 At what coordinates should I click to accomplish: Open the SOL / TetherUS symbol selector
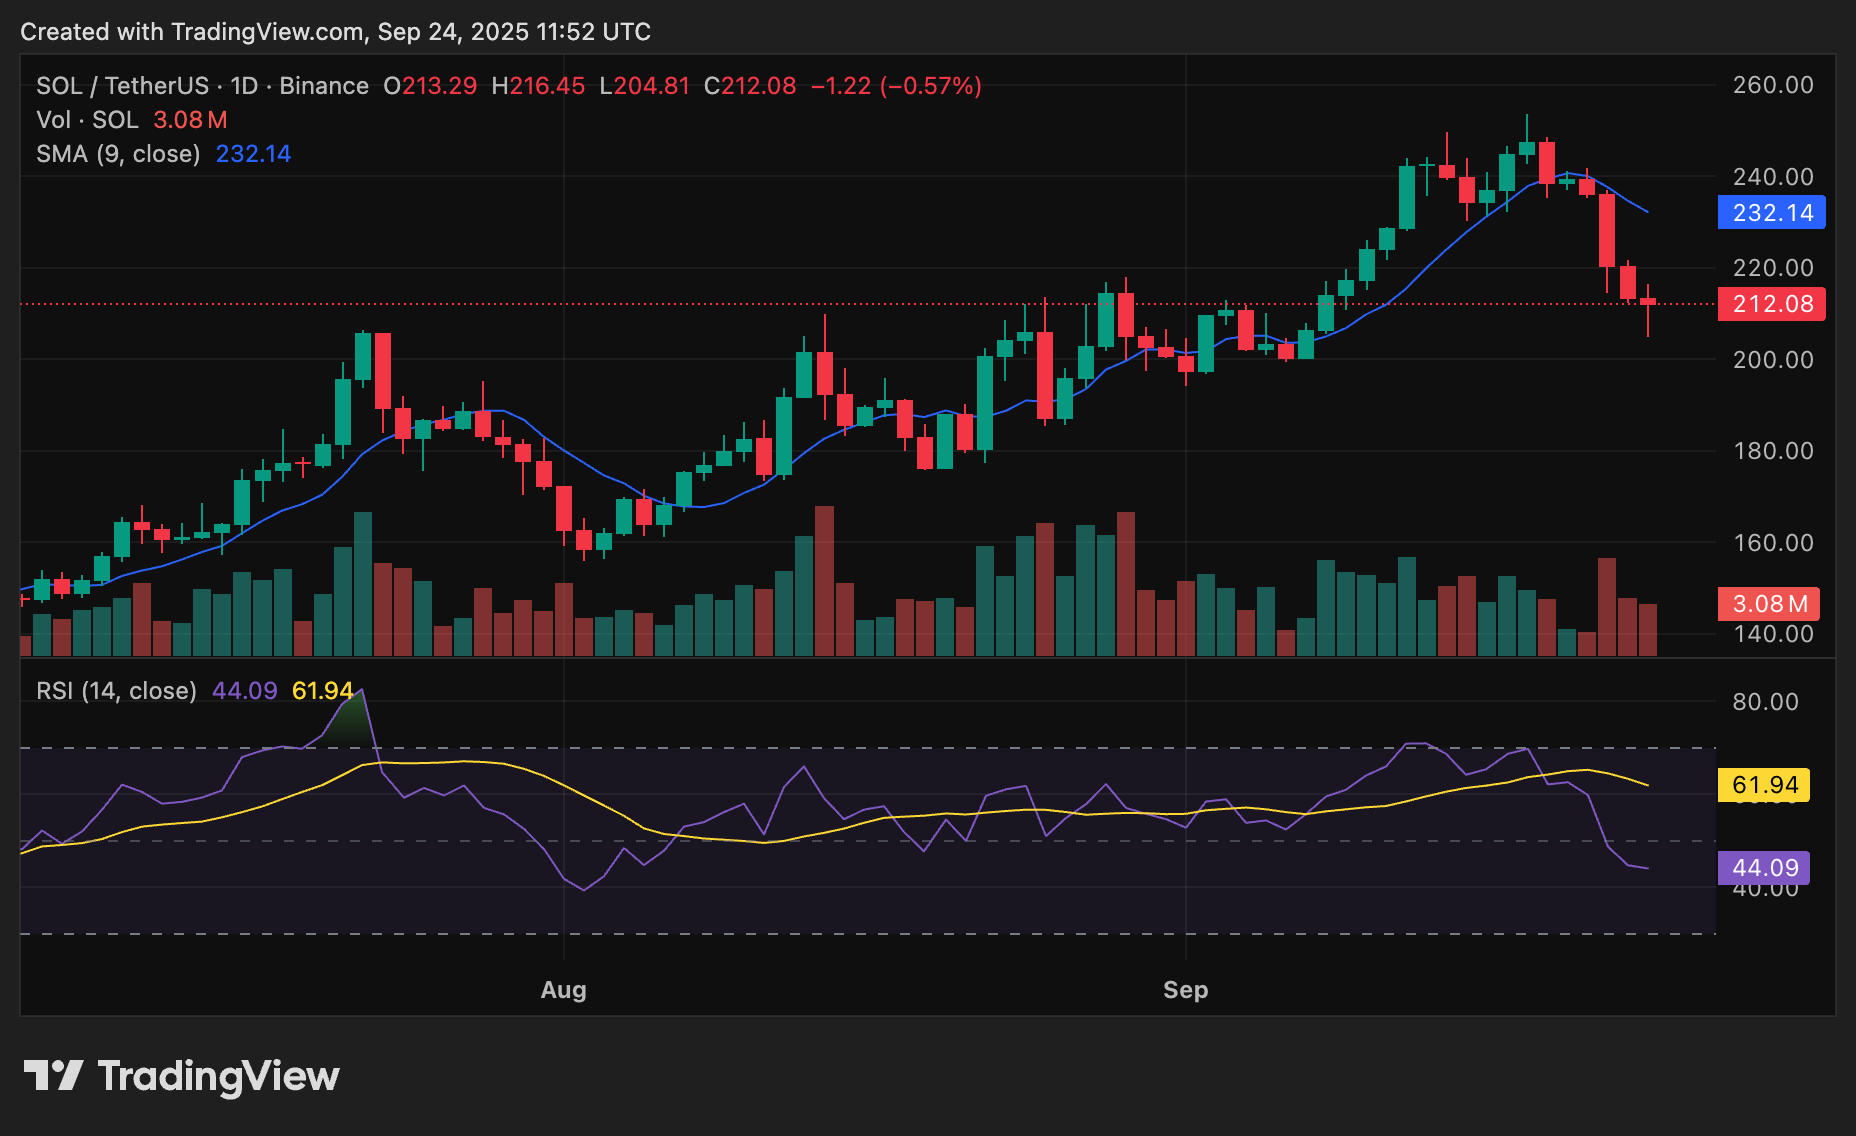click(x=120, y=86)
